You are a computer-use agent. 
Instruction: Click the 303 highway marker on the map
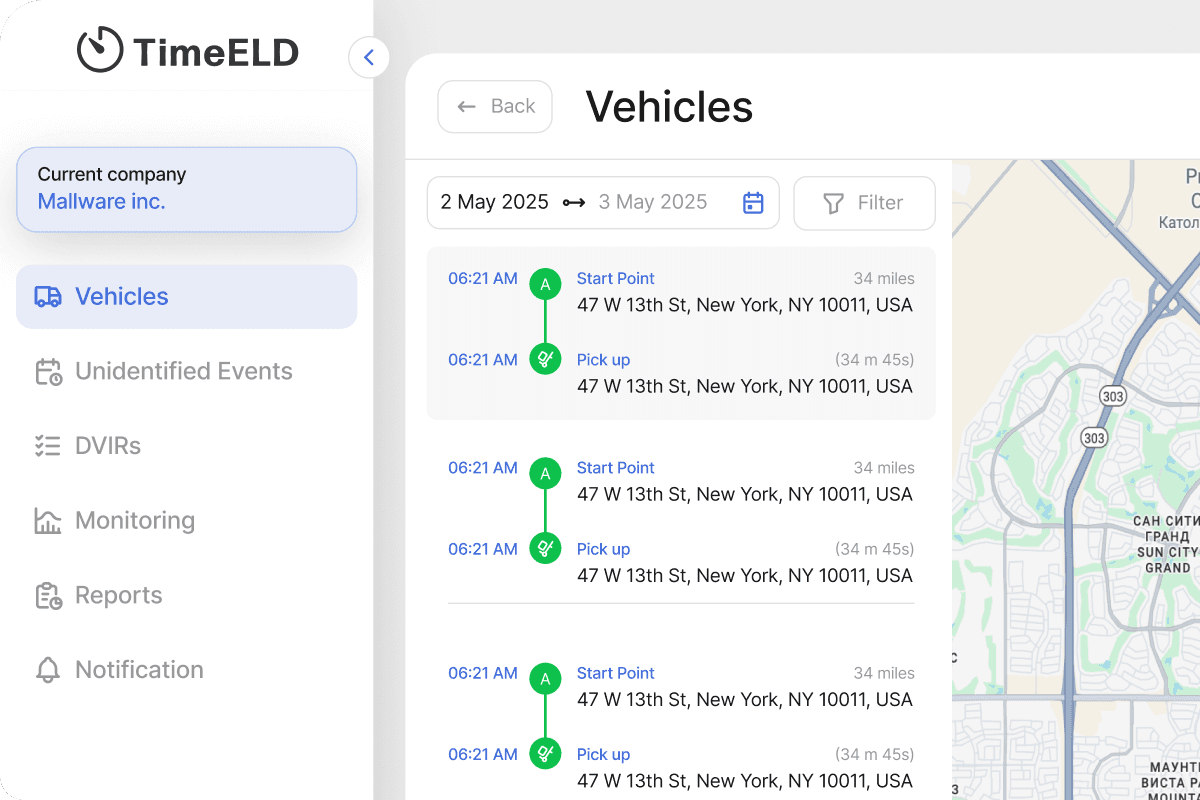pyautogui.click(x=1112, y=396)
